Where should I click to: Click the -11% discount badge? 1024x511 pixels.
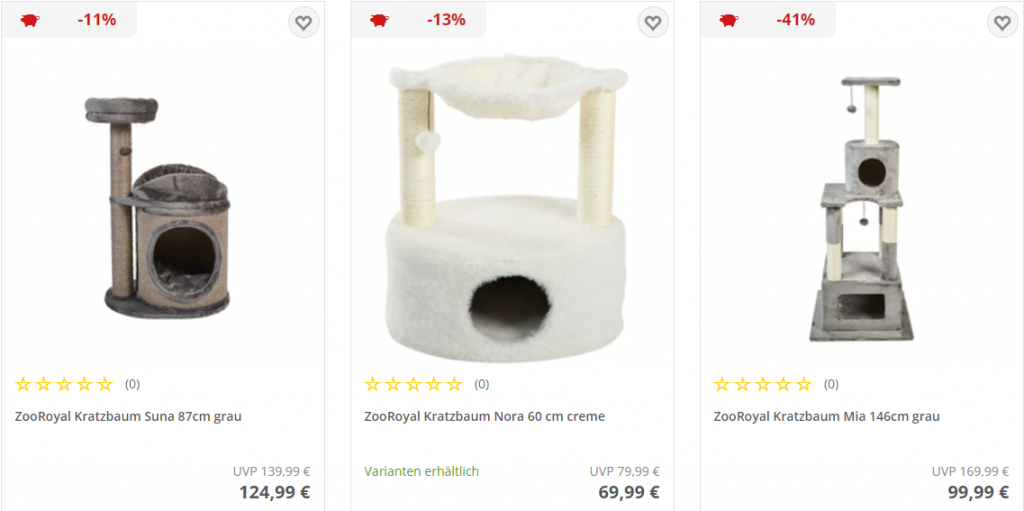pos(97,20)
